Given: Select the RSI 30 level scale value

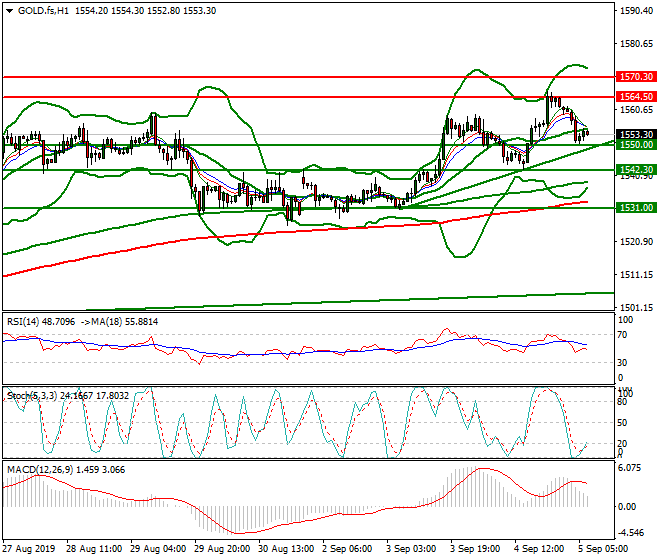Looking at the screenshot, I should tap(622, 363).
